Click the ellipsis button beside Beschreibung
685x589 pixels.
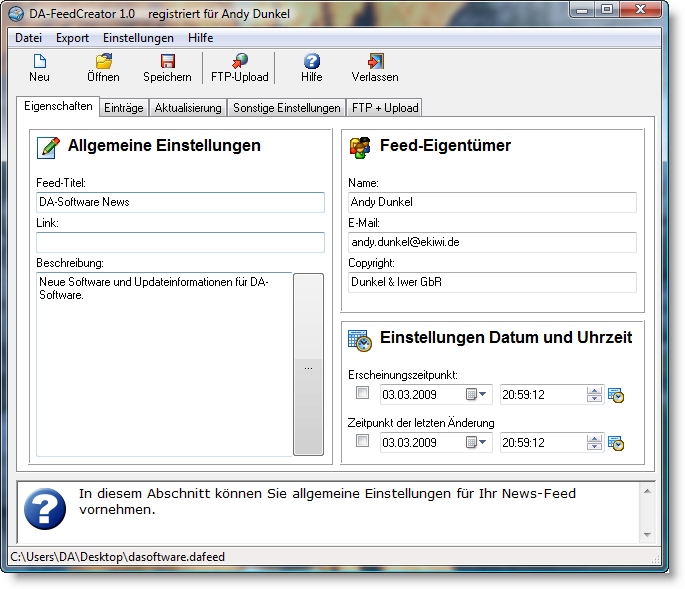coord(308,367)
